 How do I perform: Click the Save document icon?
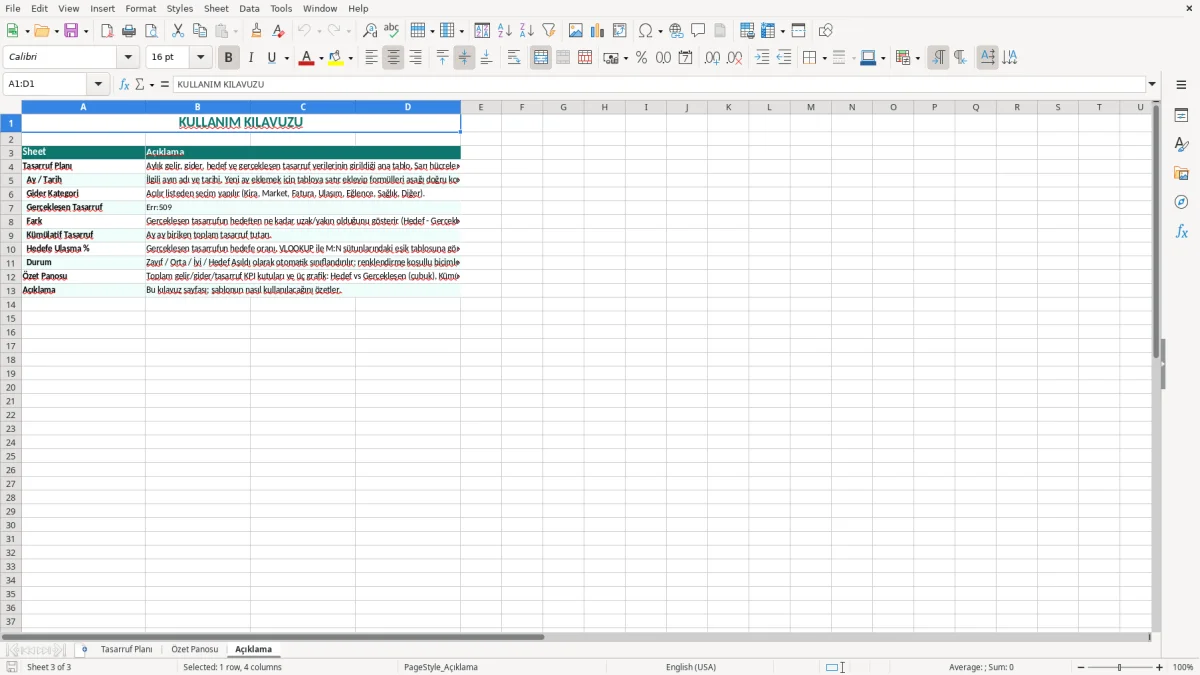tap(71, 31)
